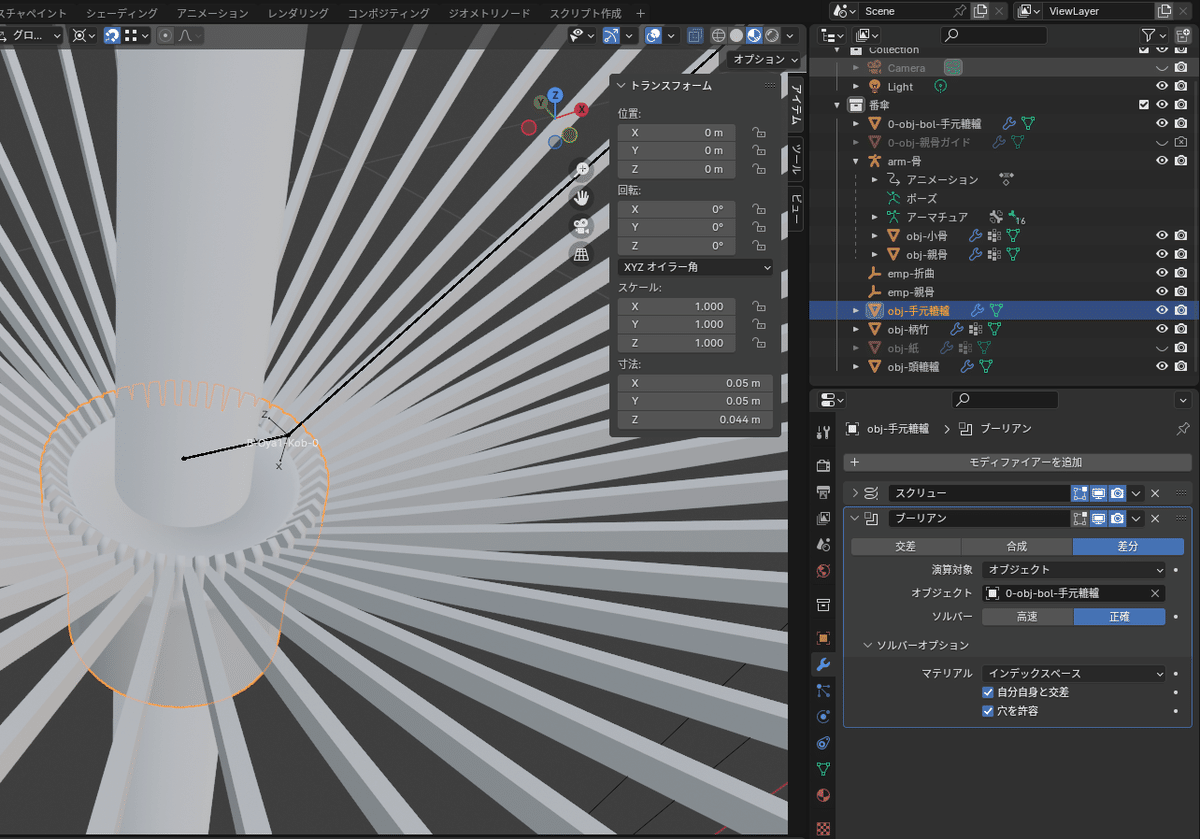This screenshot has height=839, width=1200.
Task: Open the Tool properties tab icon
Action: pos(823,432)
